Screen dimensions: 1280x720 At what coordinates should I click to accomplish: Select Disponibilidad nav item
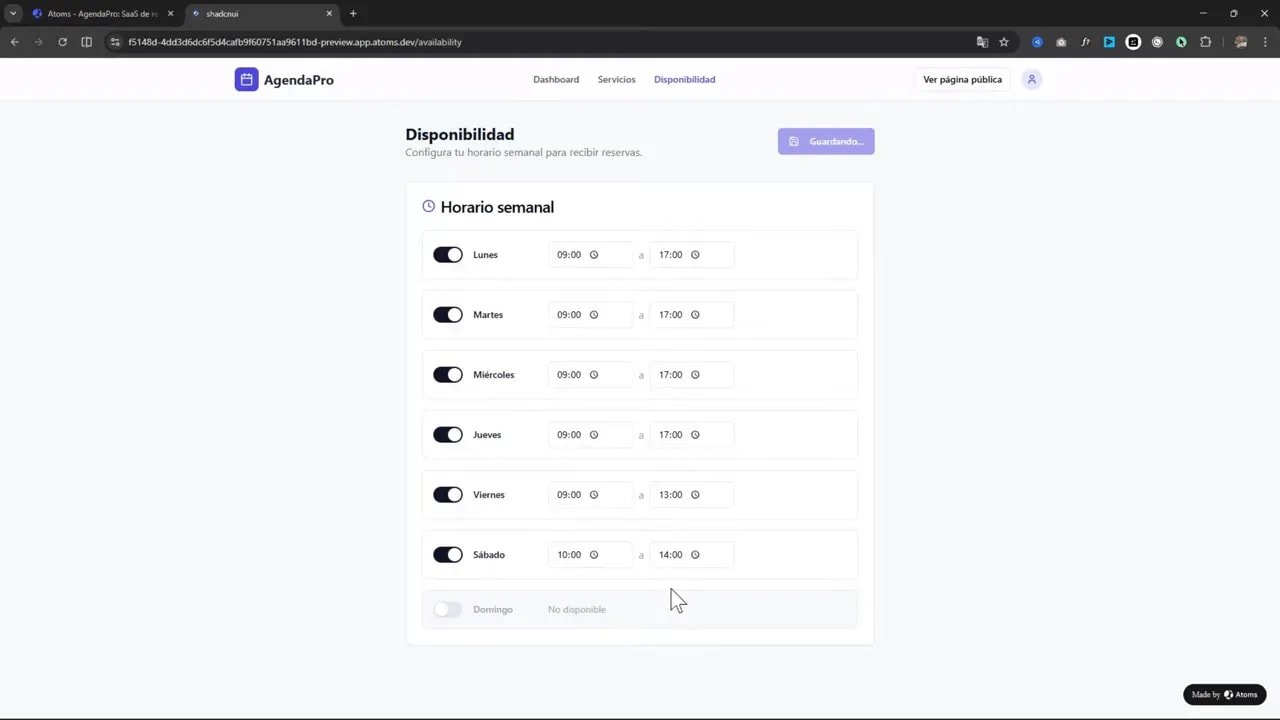684,79
